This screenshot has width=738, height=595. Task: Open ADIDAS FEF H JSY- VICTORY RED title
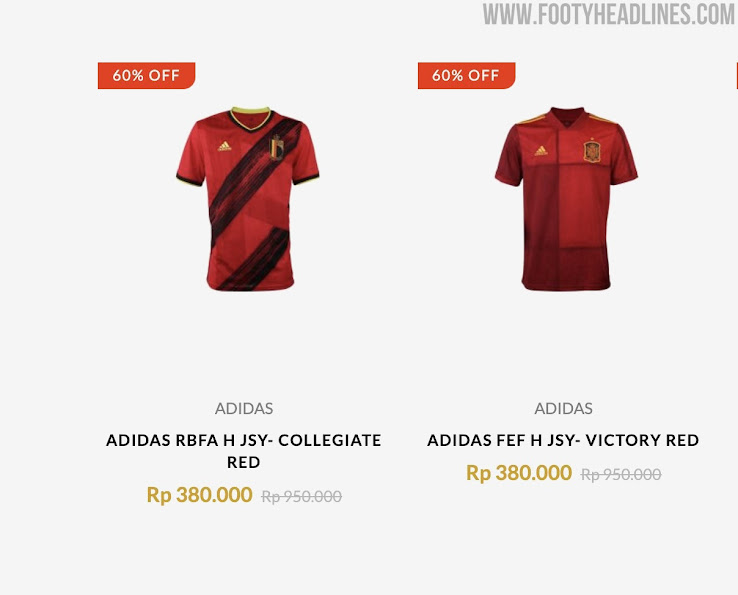563,440
